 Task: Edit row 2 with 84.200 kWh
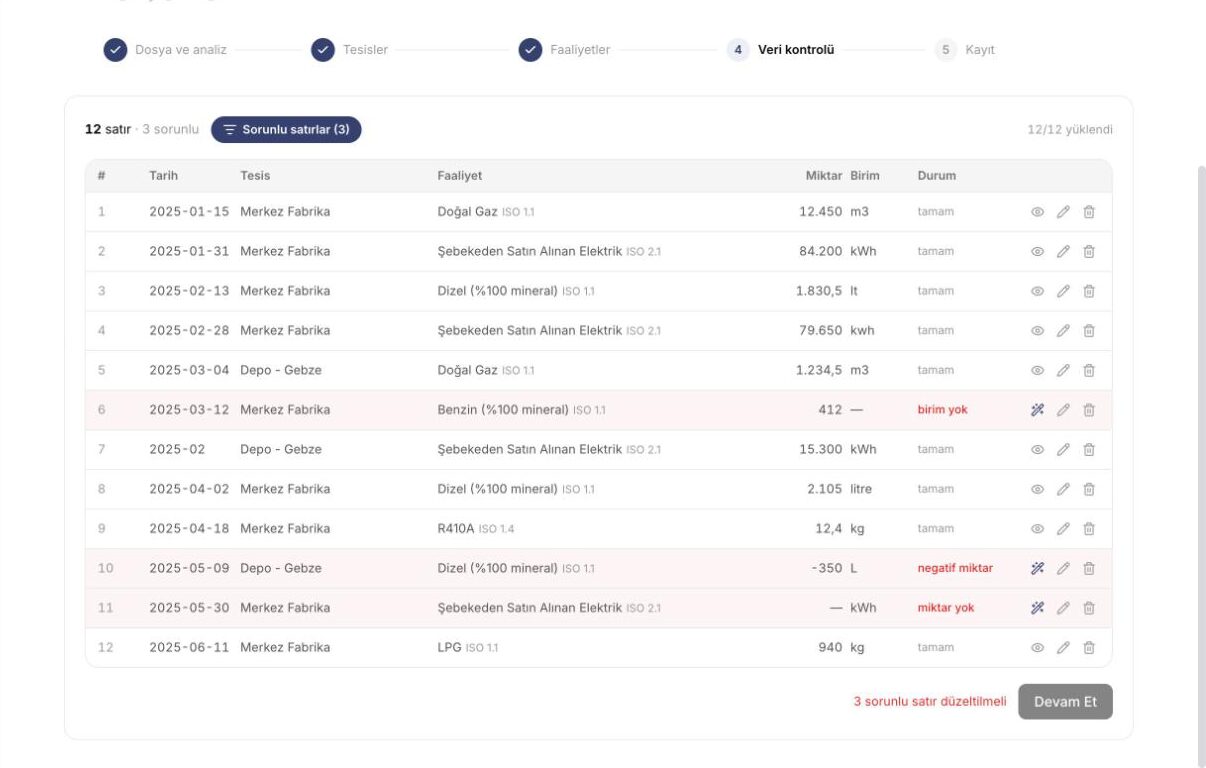1063,251
